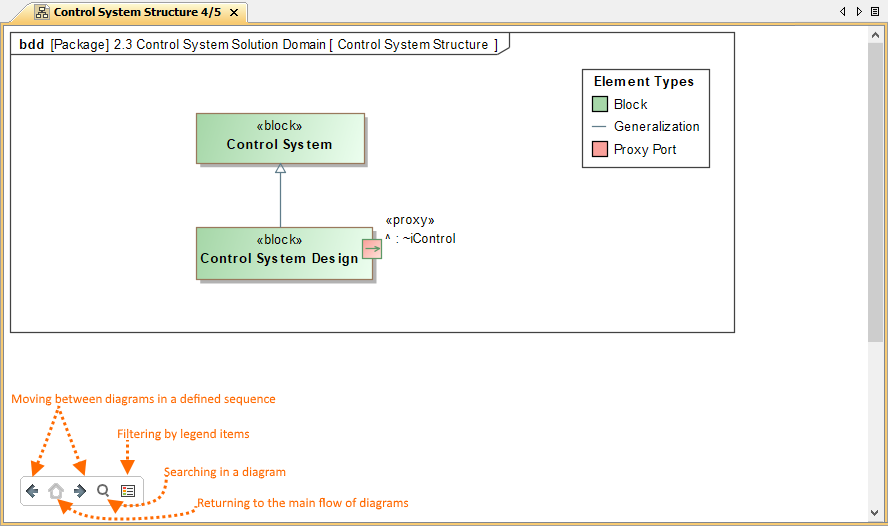Go to previous diagram with back arrow
888x526 pixels.
click(x=32, y=491)
